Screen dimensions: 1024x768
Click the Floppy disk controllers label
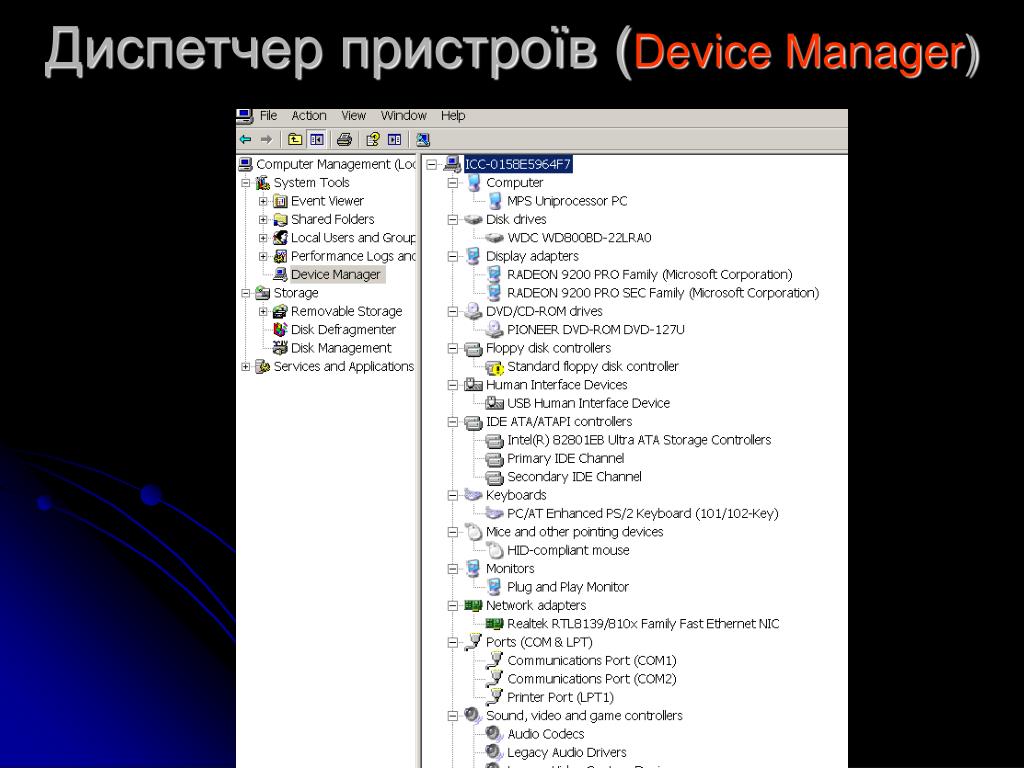[549, 348]
